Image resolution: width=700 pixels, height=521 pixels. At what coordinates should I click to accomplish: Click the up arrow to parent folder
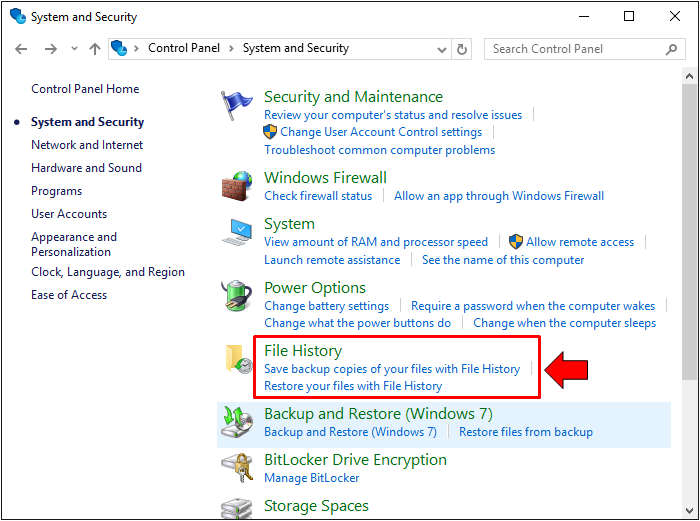tap(95, 49)
